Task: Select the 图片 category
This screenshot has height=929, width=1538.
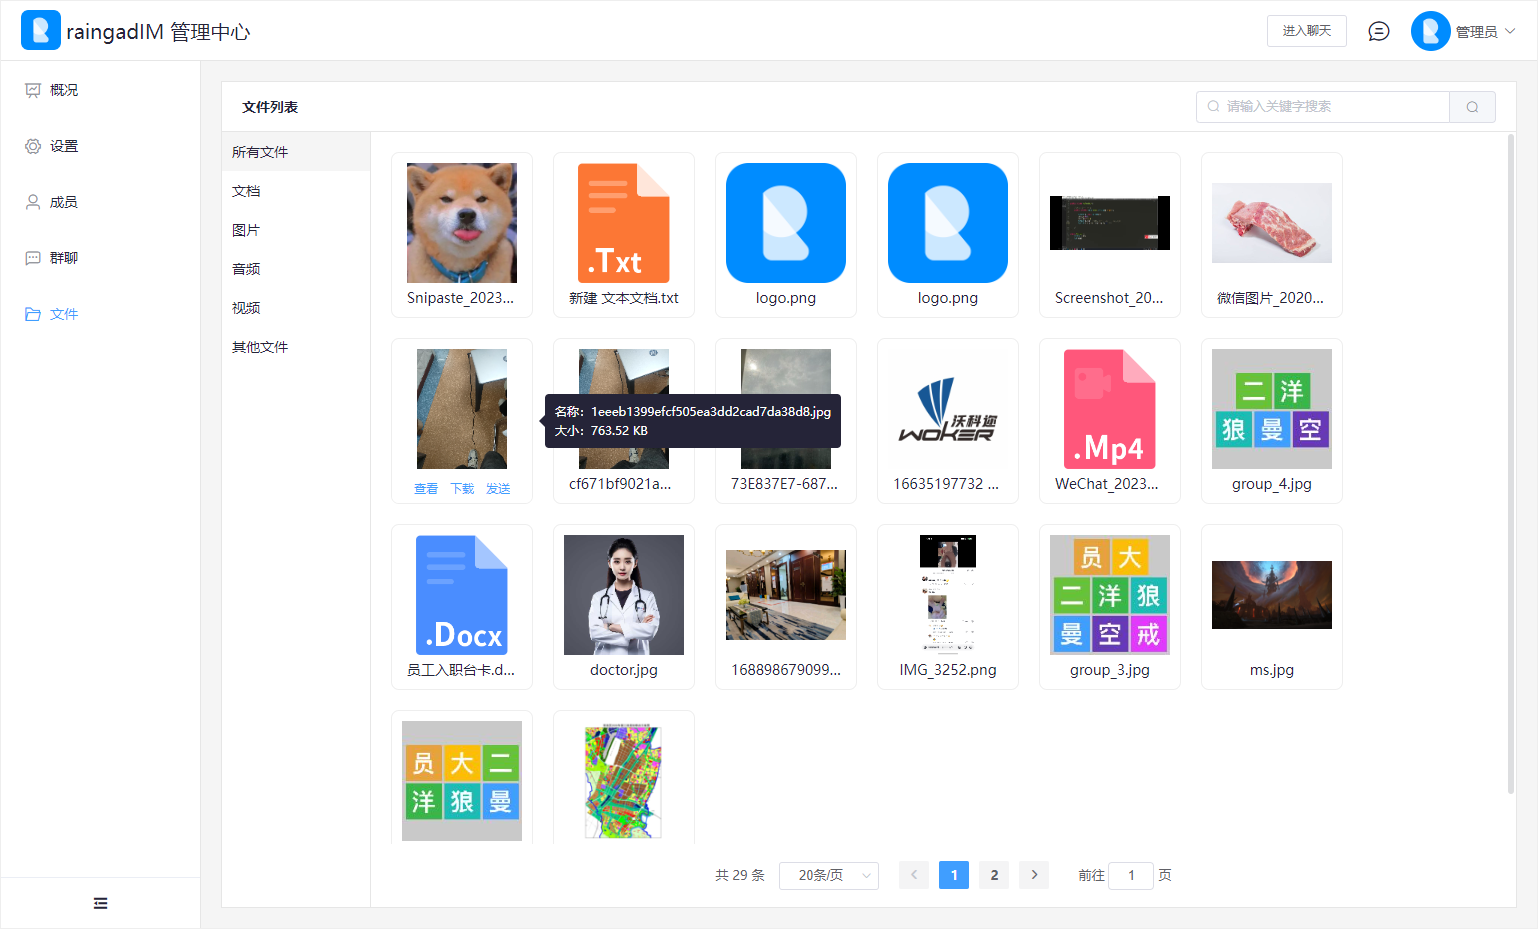Action: point(296,230)
